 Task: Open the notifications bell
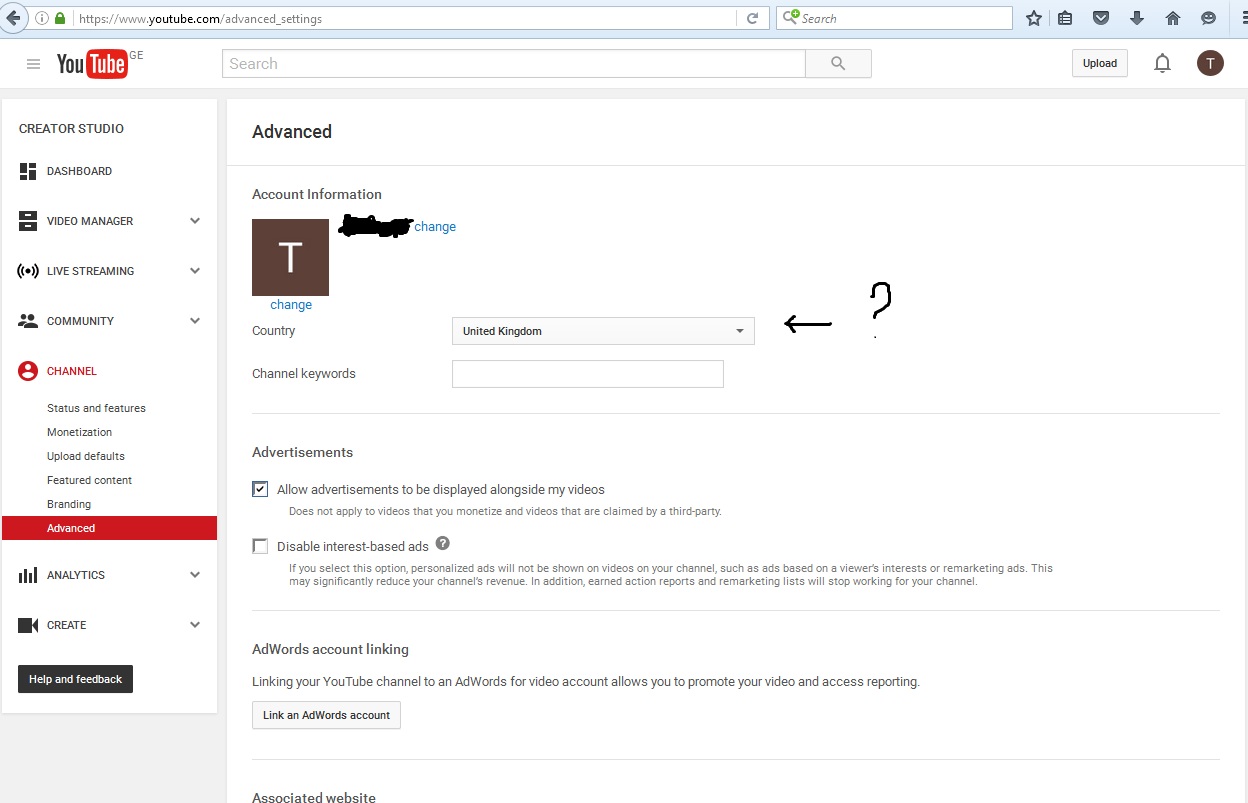pyautogui.click(x=1162, y=64)
